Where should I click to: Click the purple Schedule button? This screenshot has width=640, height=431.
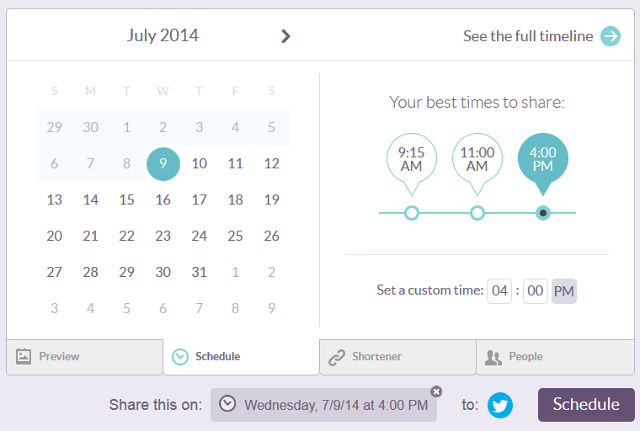click(586, 404)
